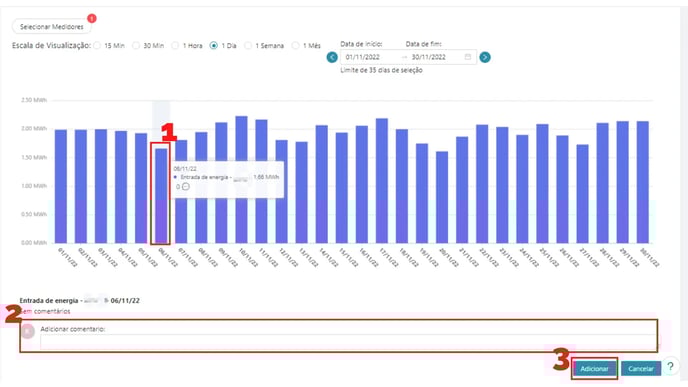Screen dimensions: 688x387
Task: Click the help question mark icon
Action: click(670, 366)
